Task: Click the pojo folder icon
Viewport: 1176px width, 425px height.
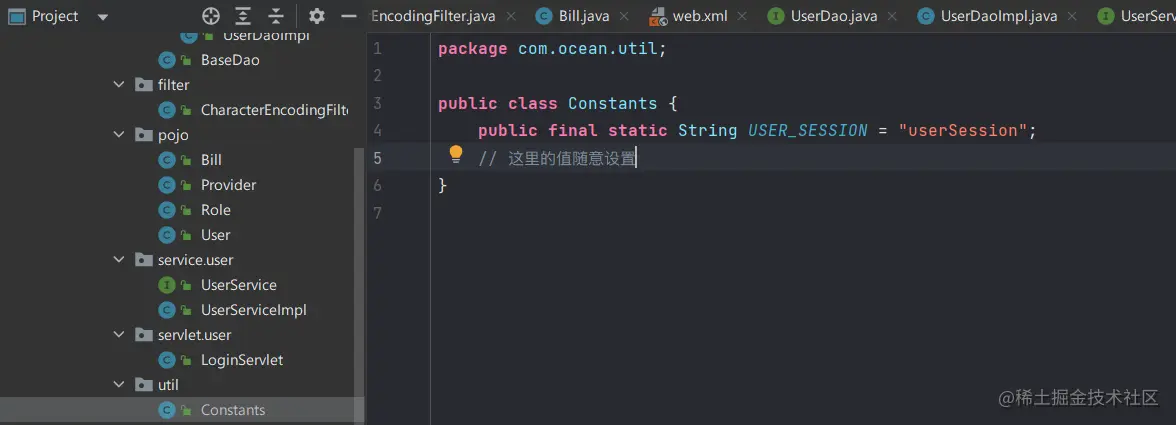Action: (143, 135)
